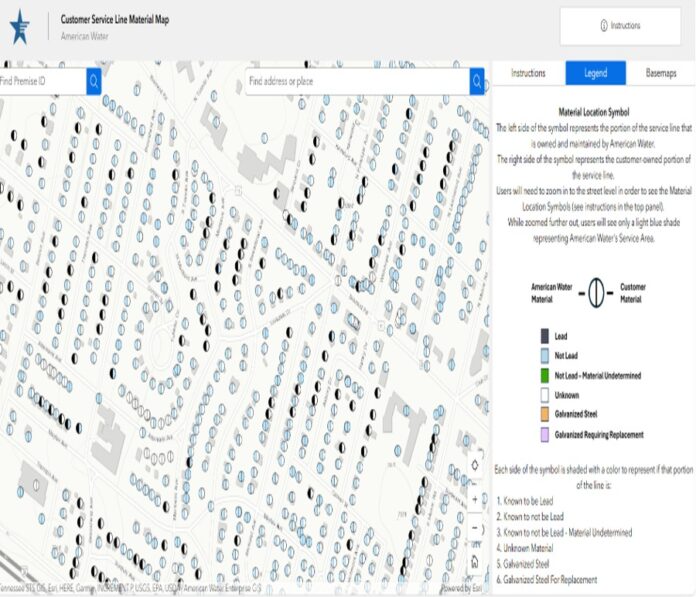Click list item '6. Galvanized Steel For Replacement'
696x597 pixels.
[x=547, y=580]
